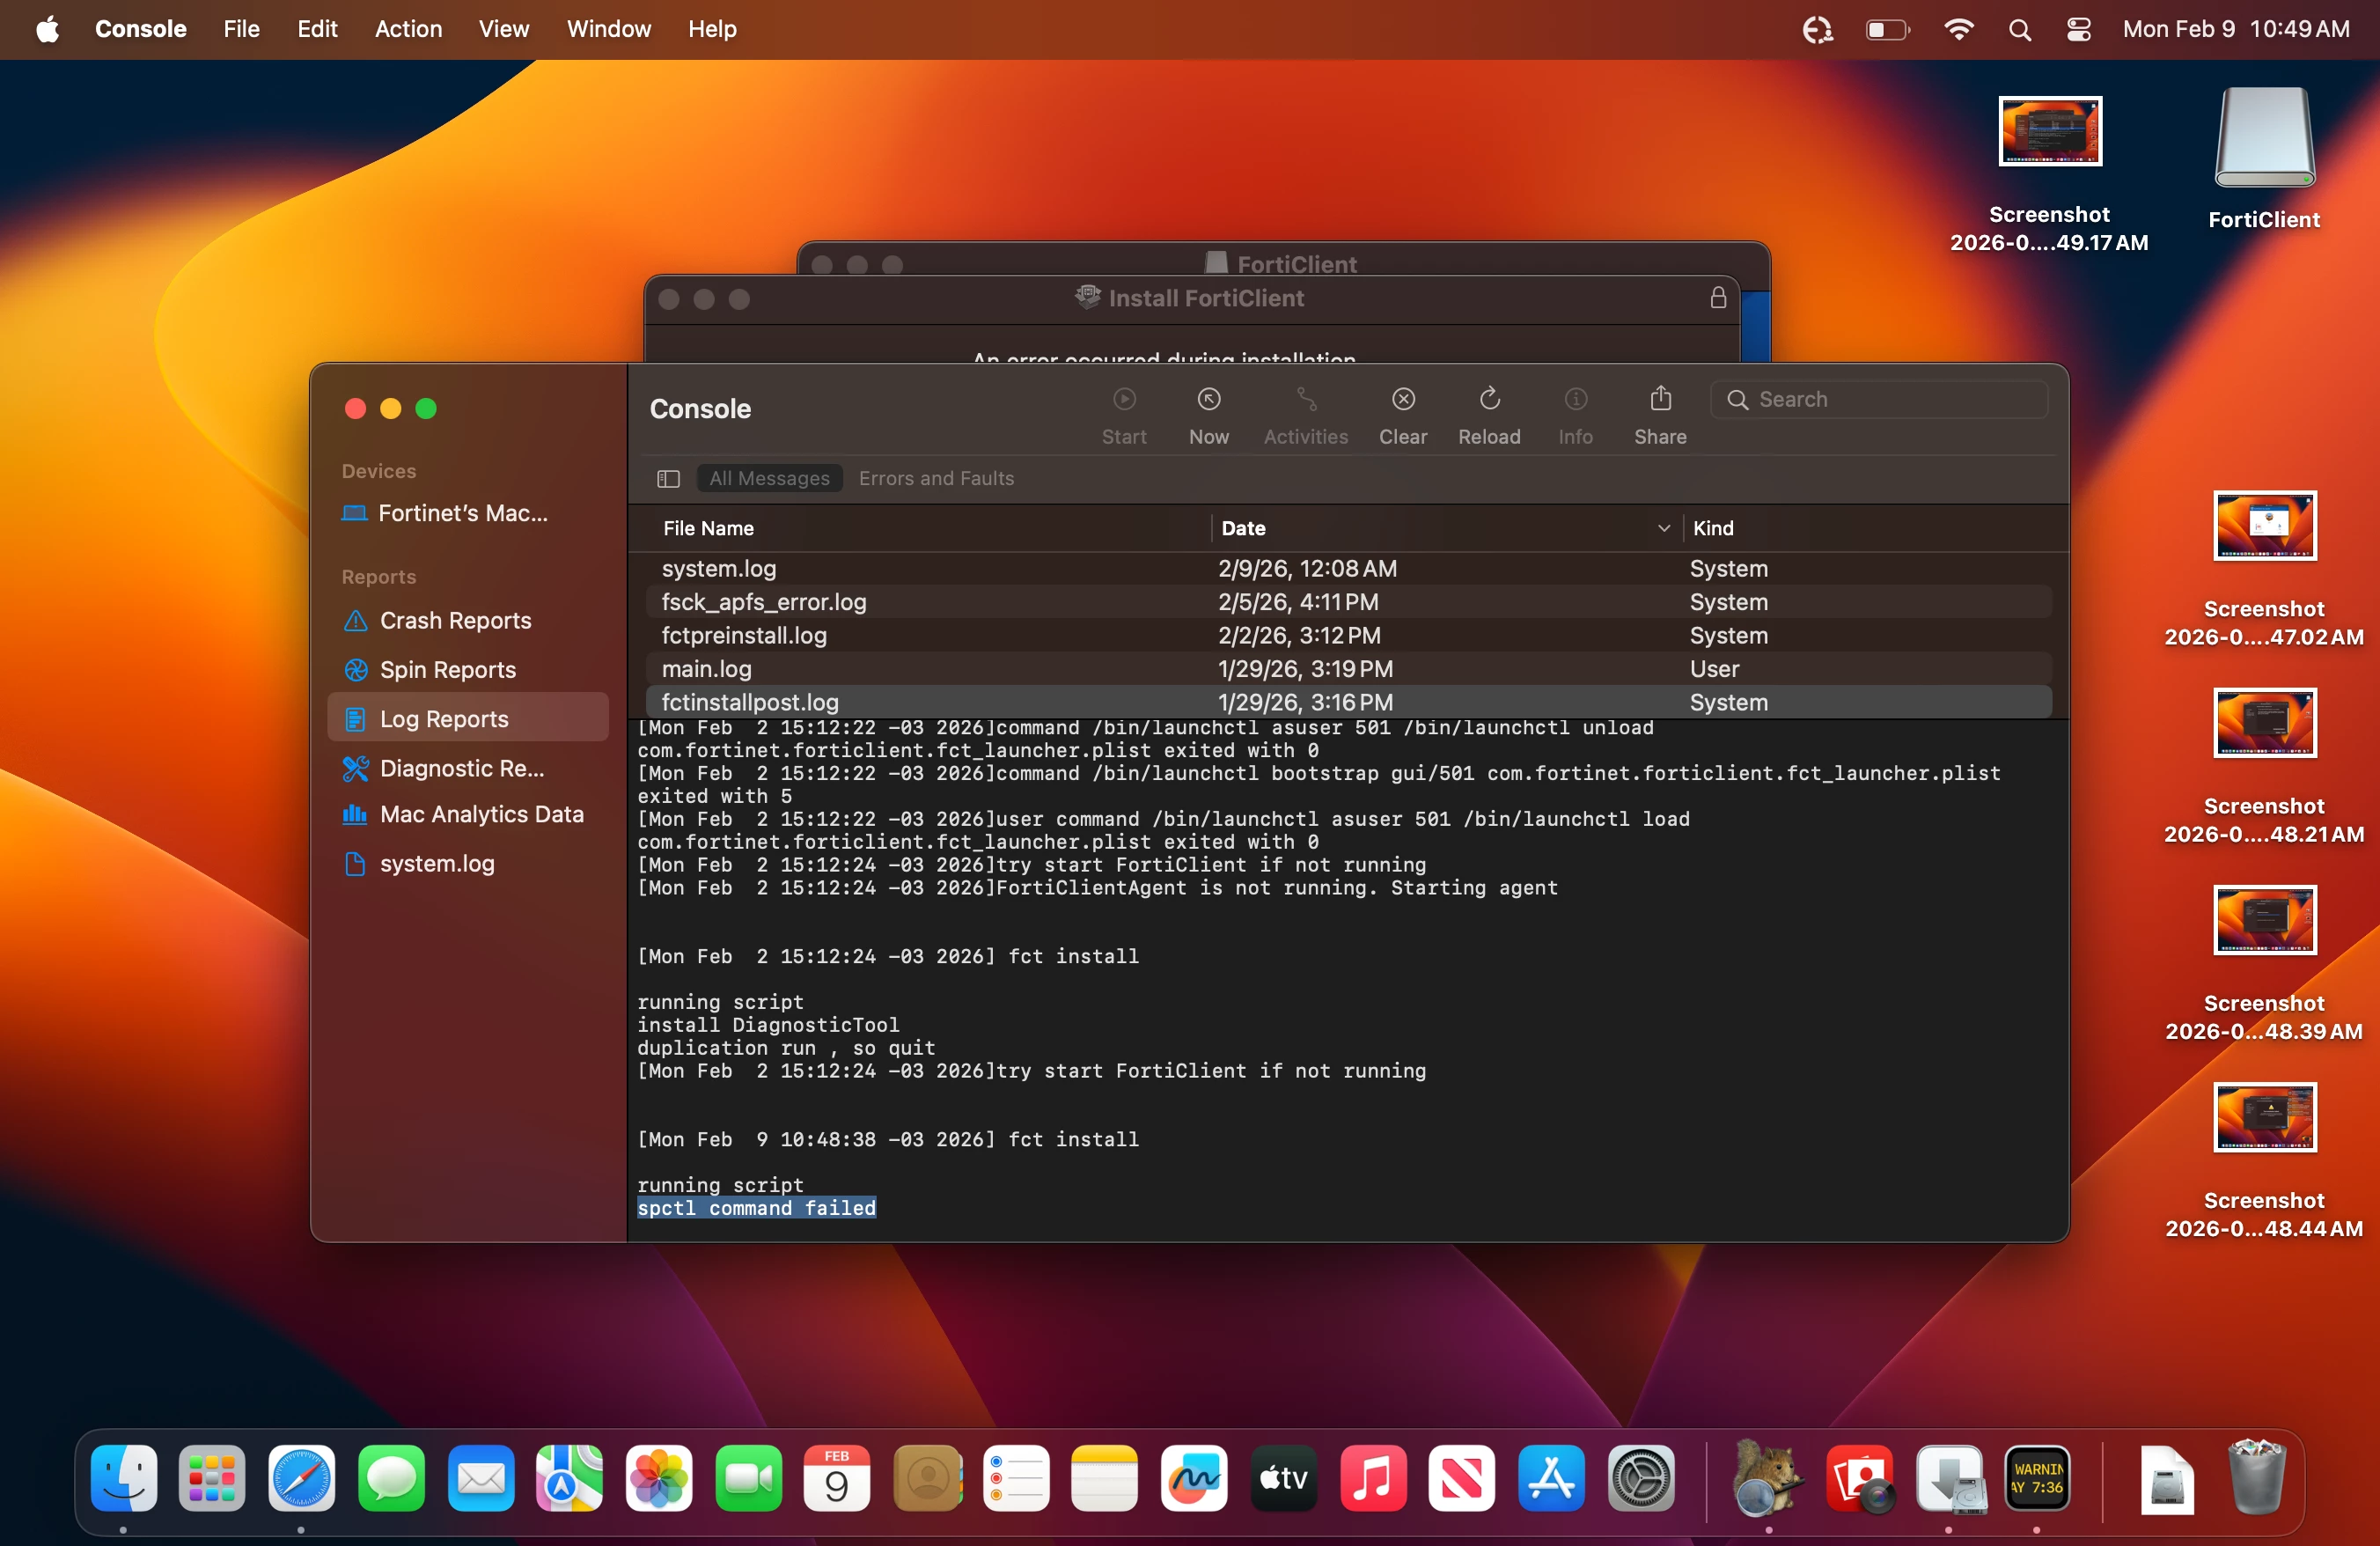The width and height of the screenshot is (2380, 1546).
Task: Clear the log with Clear icon
Action: [x=1403, y=400]
